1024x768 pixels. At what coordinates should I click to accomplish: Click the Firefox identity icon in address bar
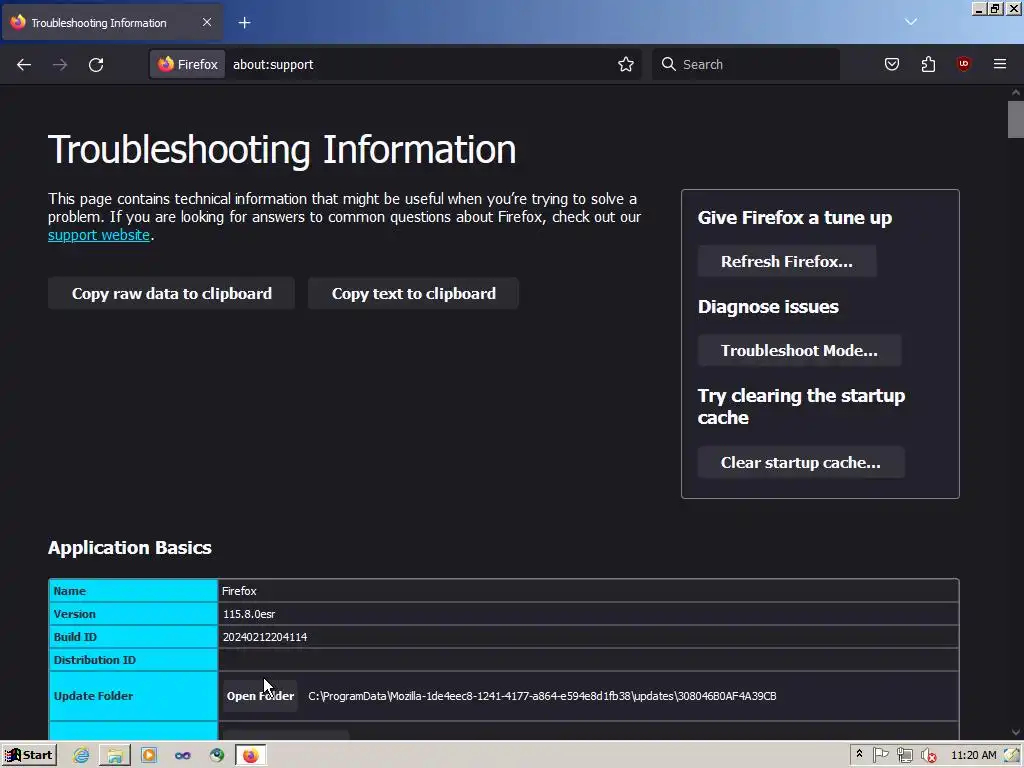coord(187,64)
